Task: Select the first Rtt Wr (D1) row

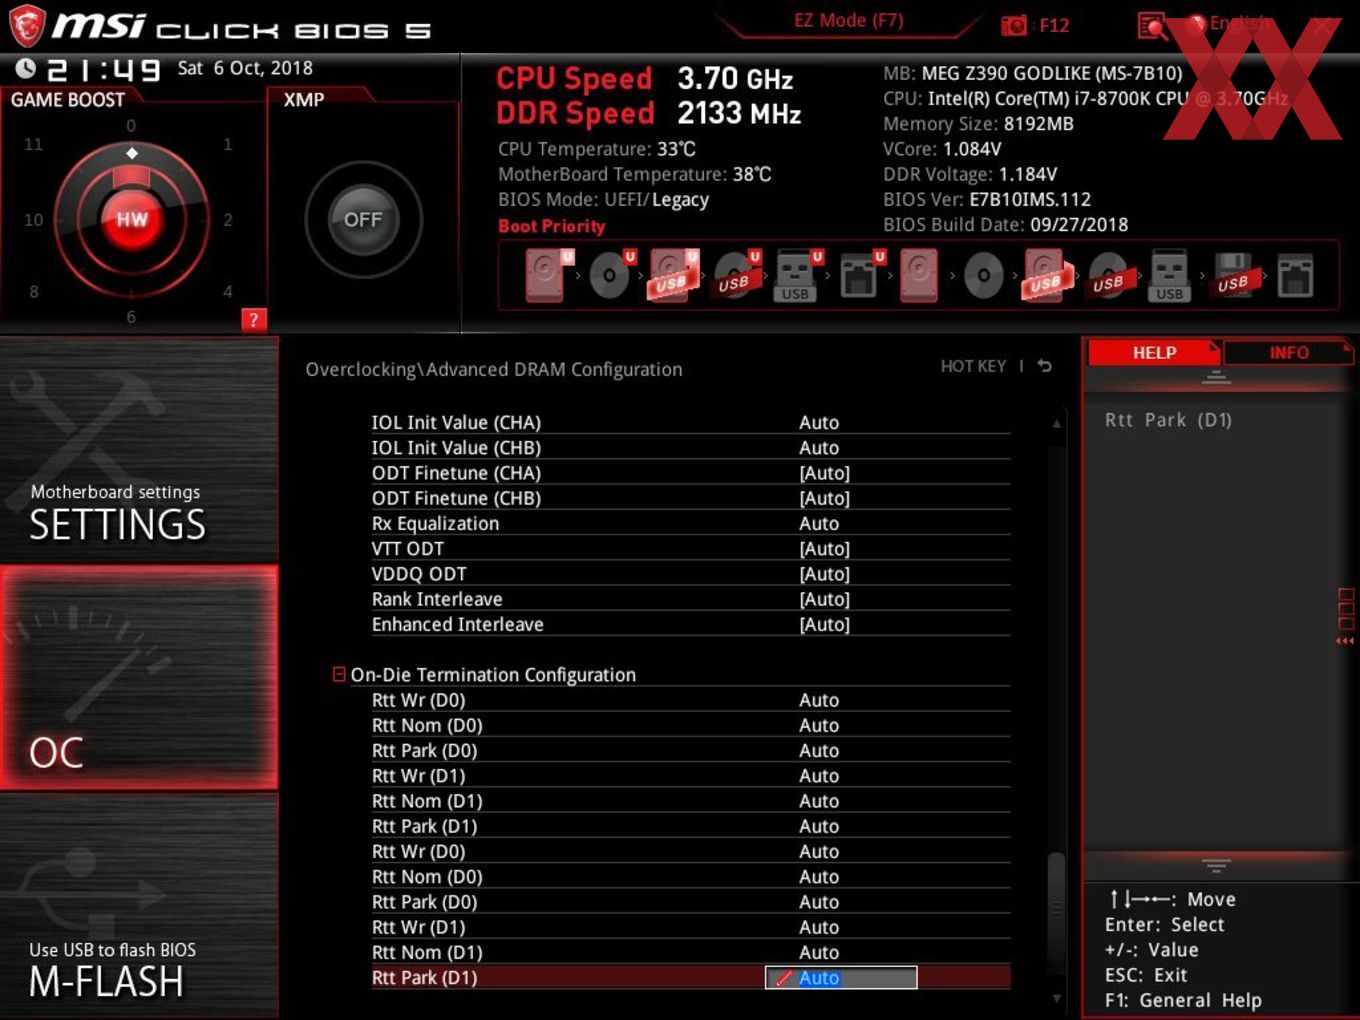Action: 690,776
